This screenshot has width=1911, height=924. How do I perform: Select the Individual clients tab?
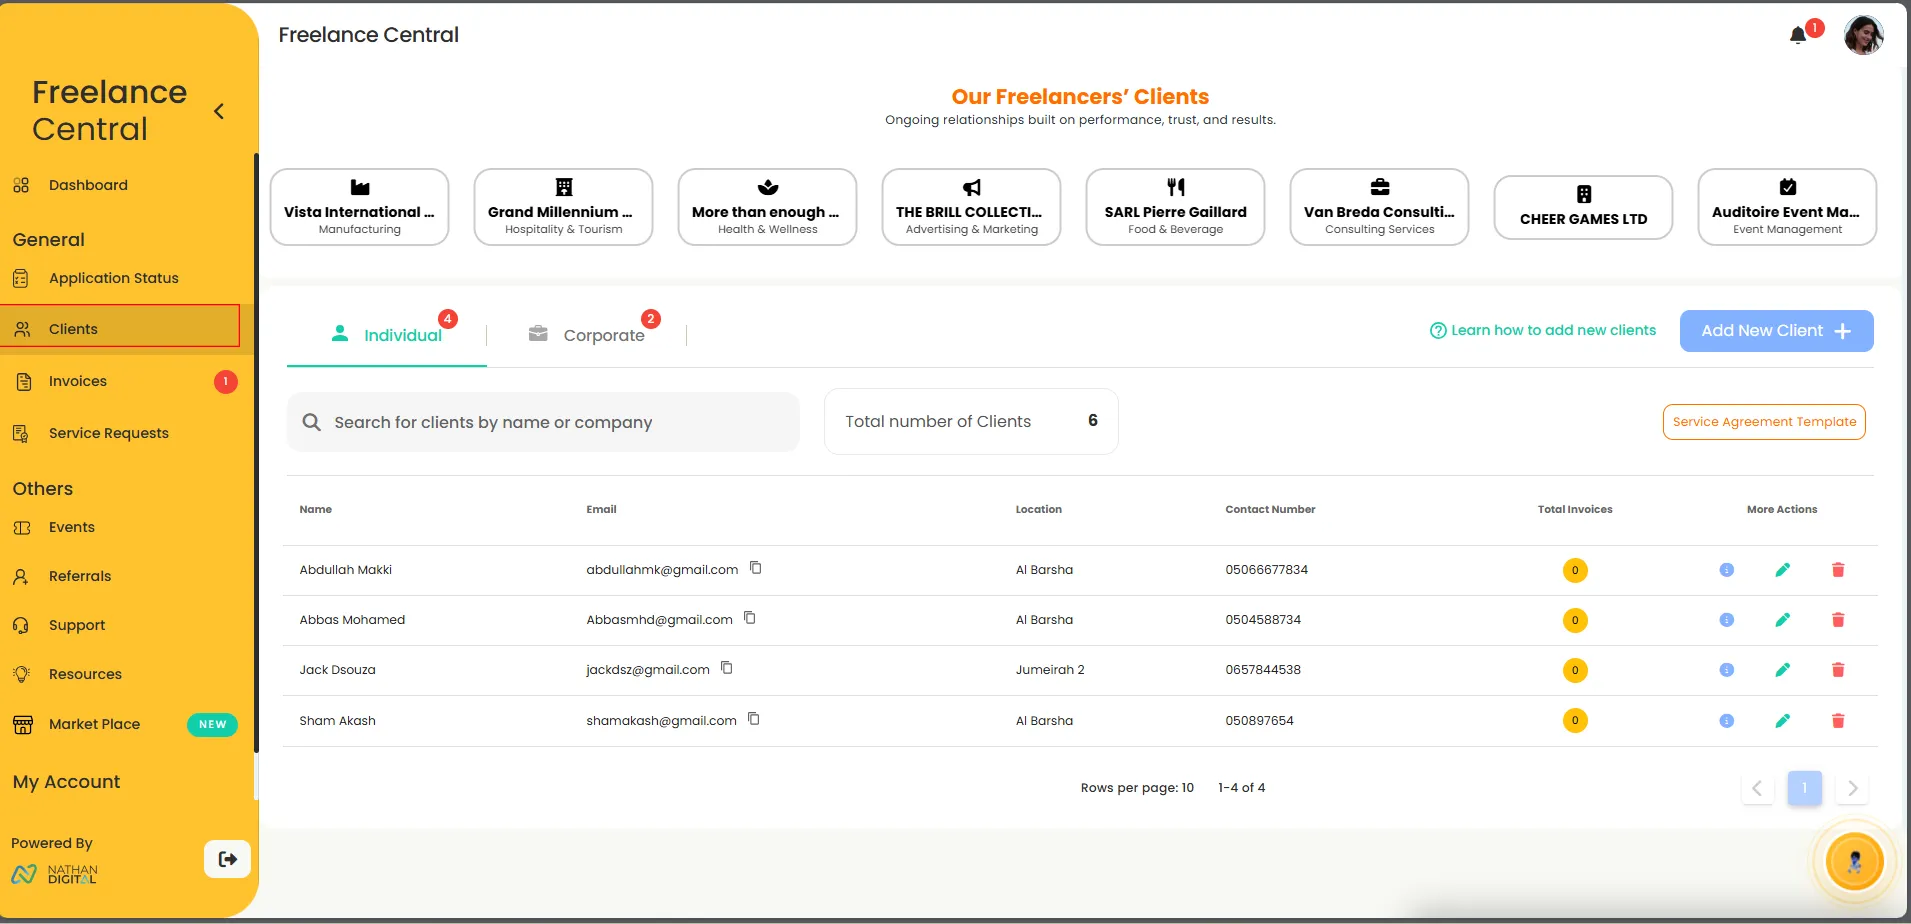pyautogui.click(x=403, y=335)
